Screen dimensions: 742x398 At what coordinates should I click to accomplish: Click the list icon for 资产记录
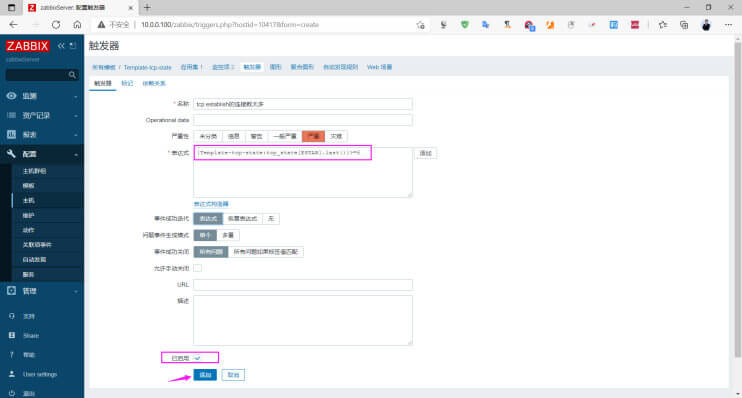coord(11,115)
